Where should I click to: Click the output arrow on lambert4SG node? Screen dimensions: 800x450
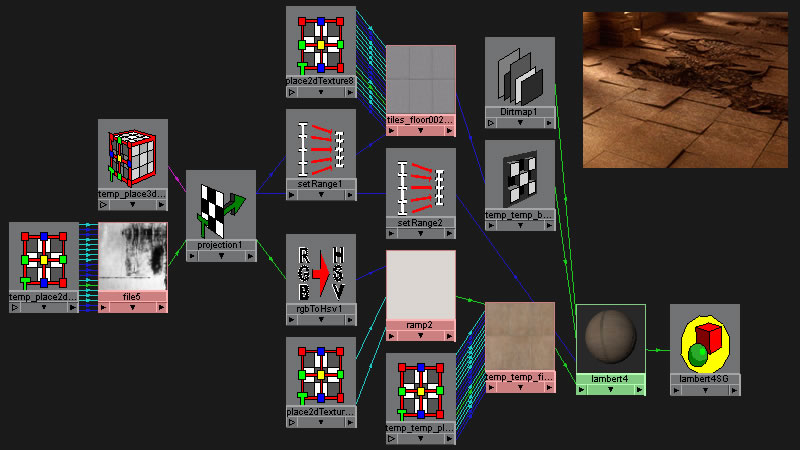pyautogui.click(x=733, y=390)
